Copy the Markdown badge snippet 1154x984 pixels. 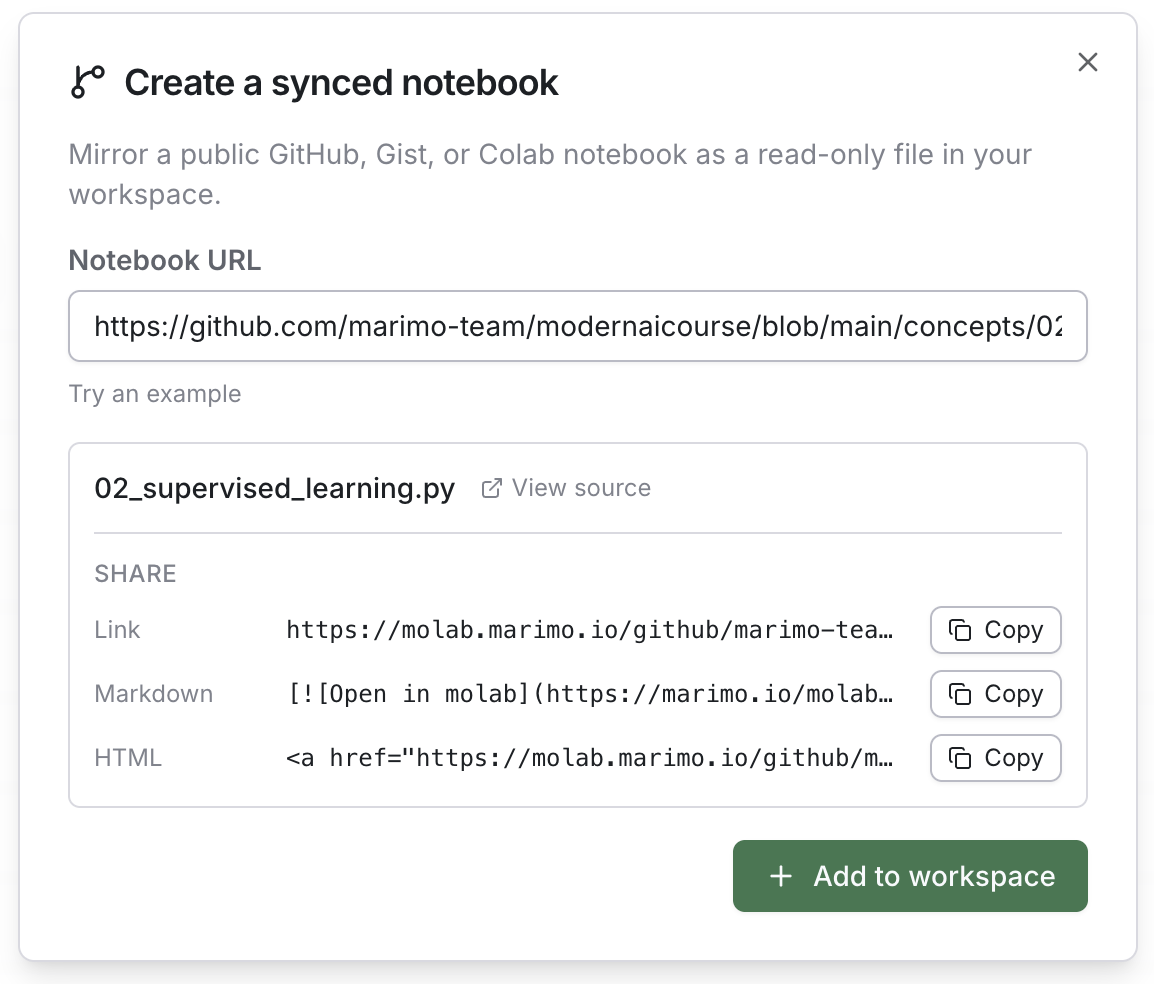click(x=995, y=694)
